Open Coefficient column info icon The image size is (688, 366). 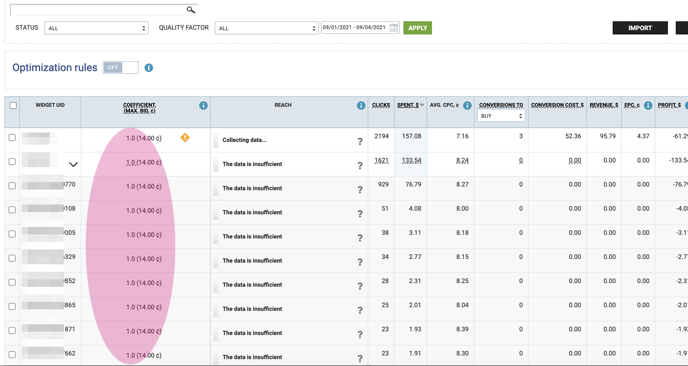point(203,105)
